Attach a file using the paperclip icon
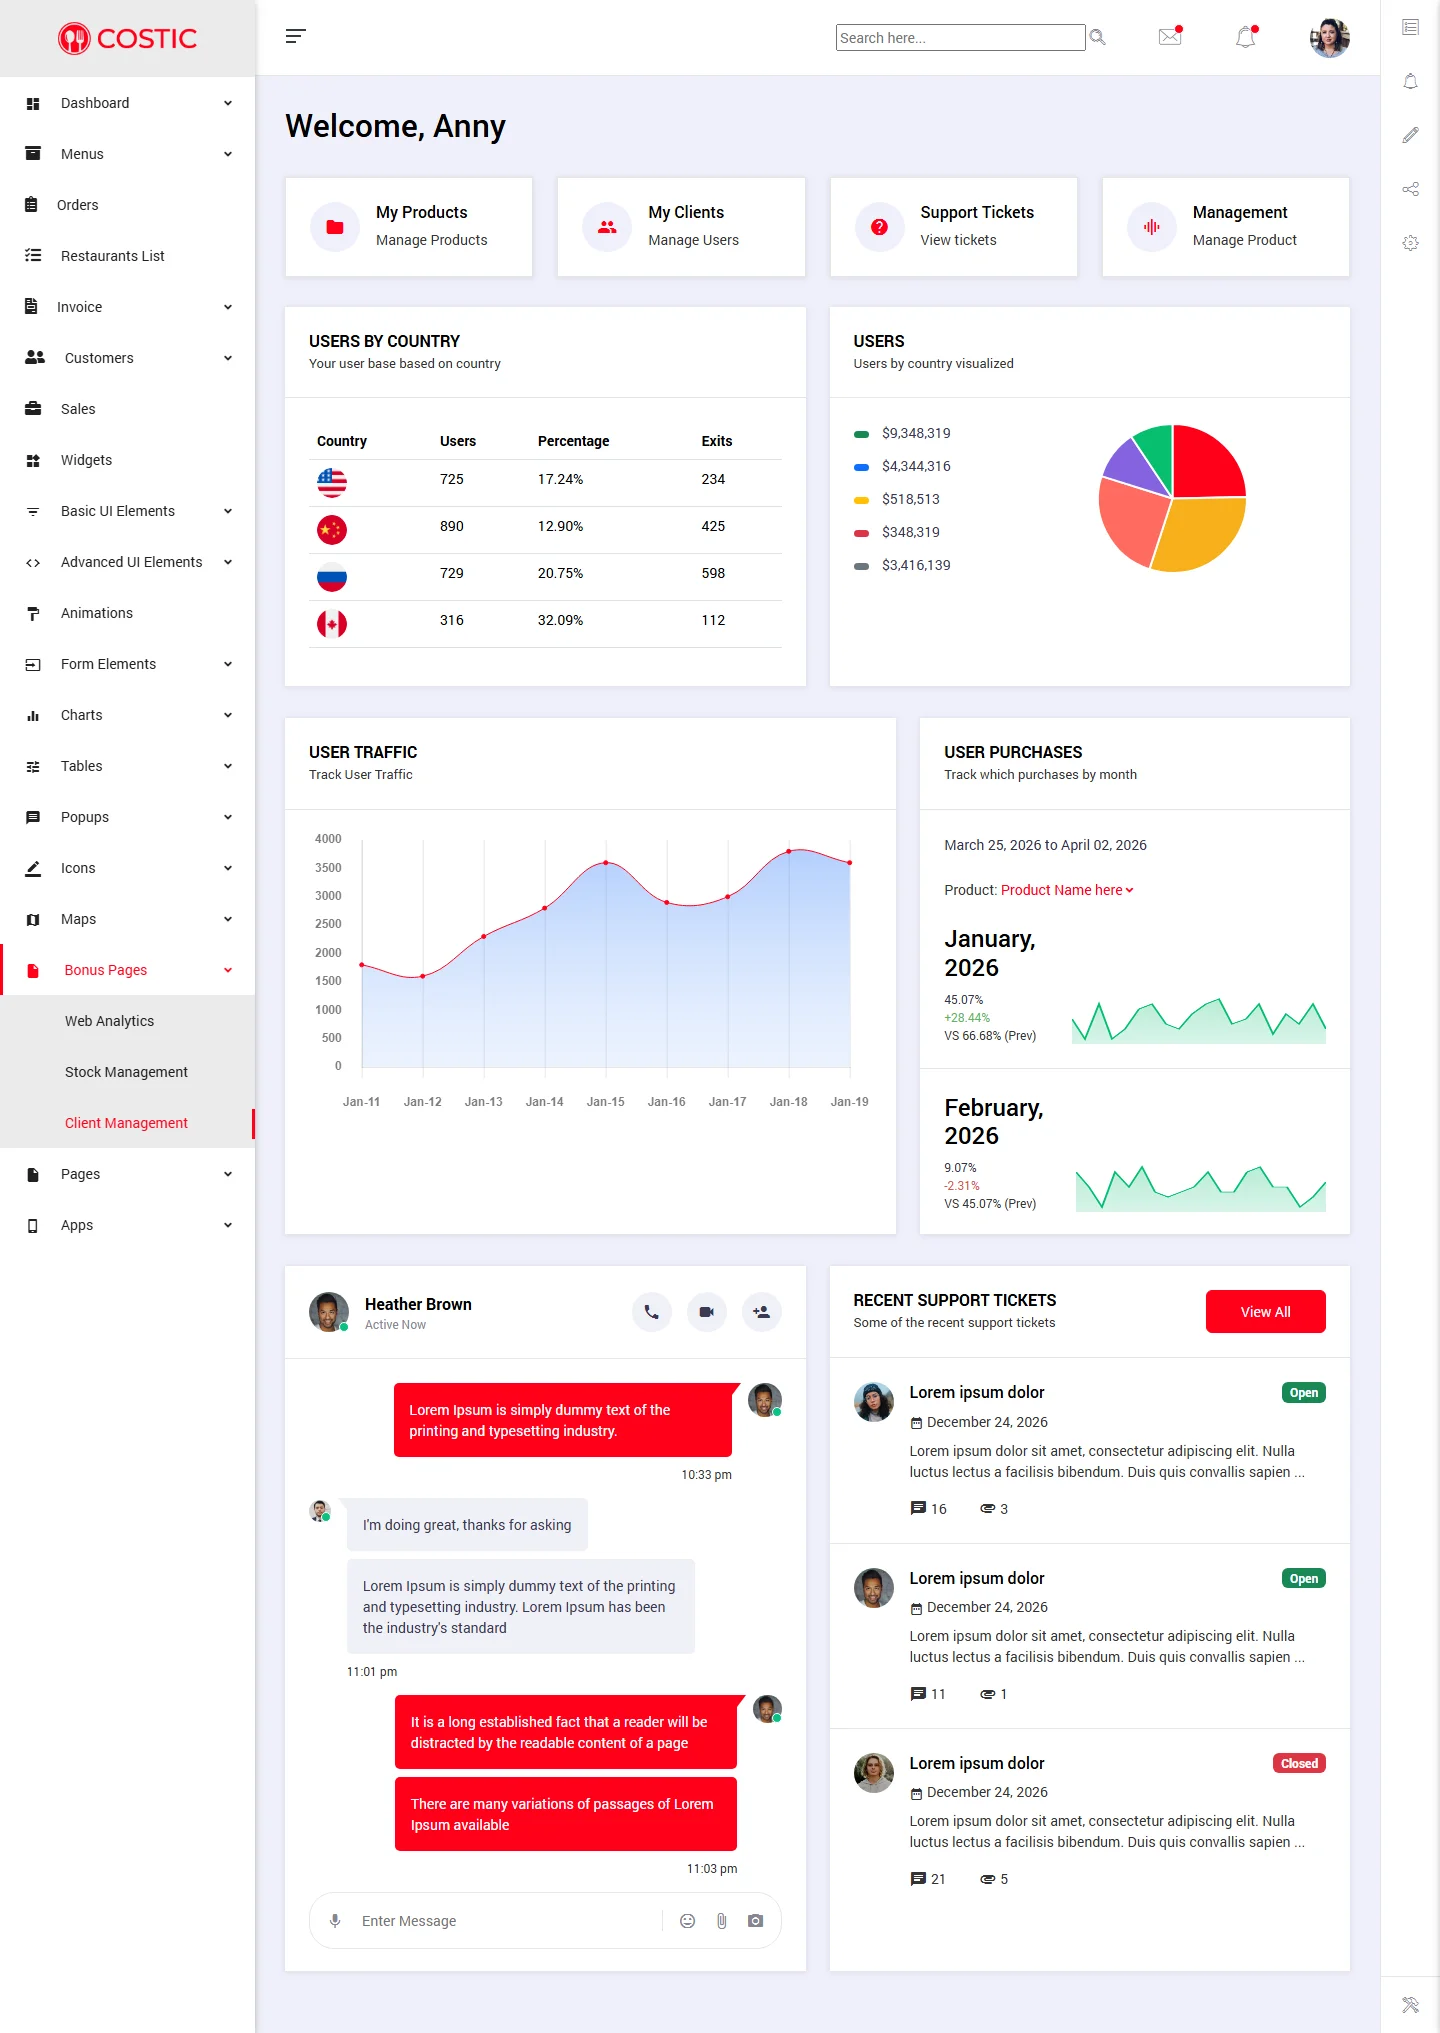Screen dimensions: 1440x2033 click(x=721, y=1921)
